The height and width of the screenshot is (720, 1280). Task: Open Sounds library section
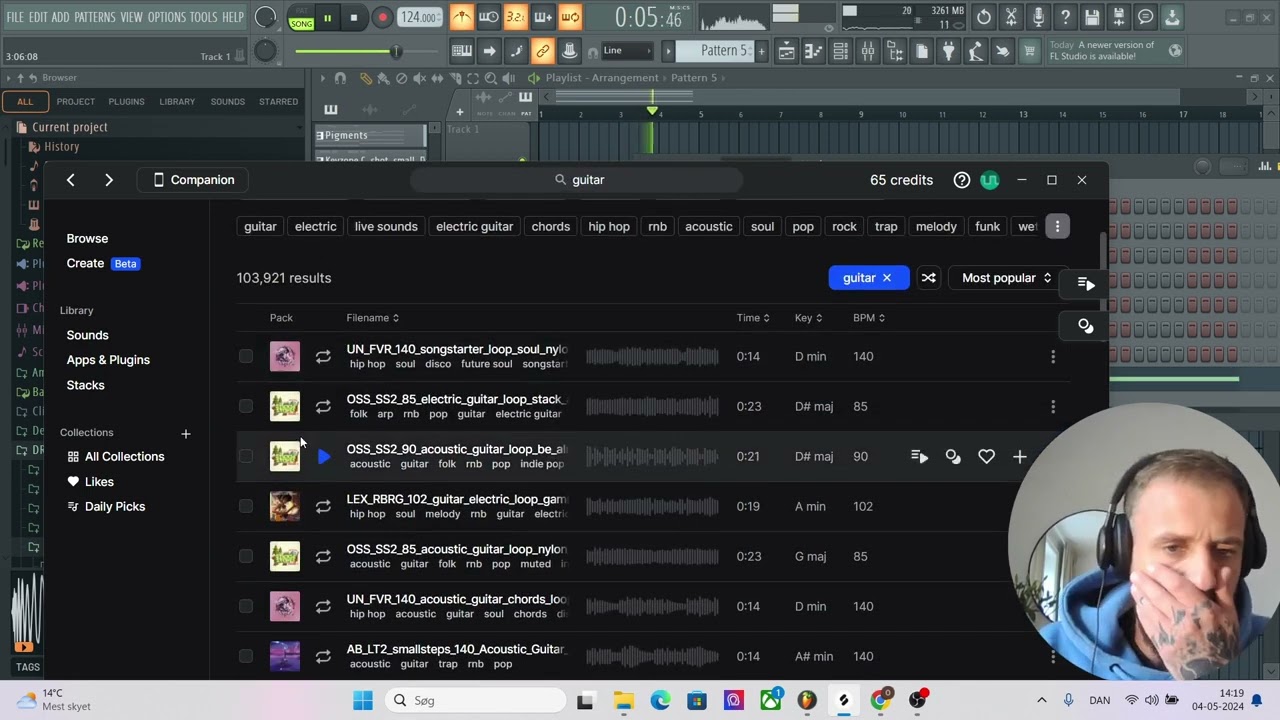87,335
